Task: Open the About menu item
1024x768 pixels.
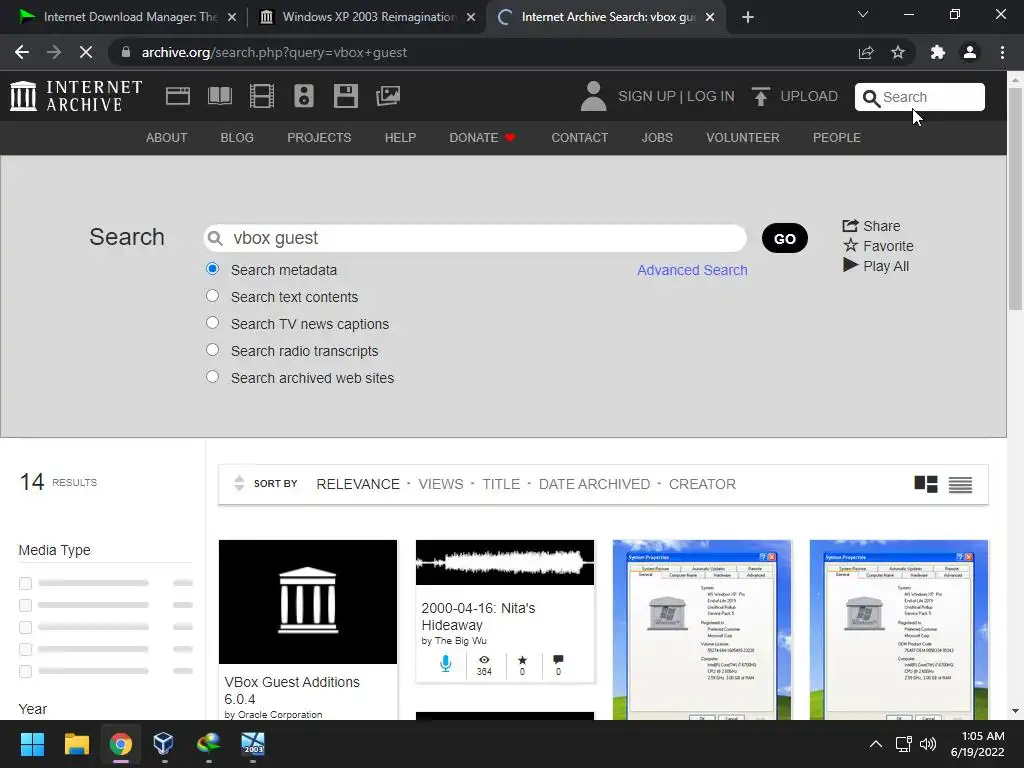Action: [x=167, y=138]
